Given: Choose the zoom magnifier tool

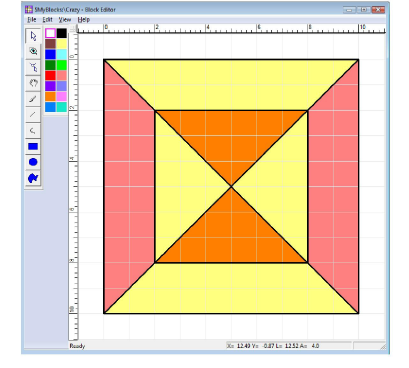Looking at the screenshot, I should pos(33,51).
